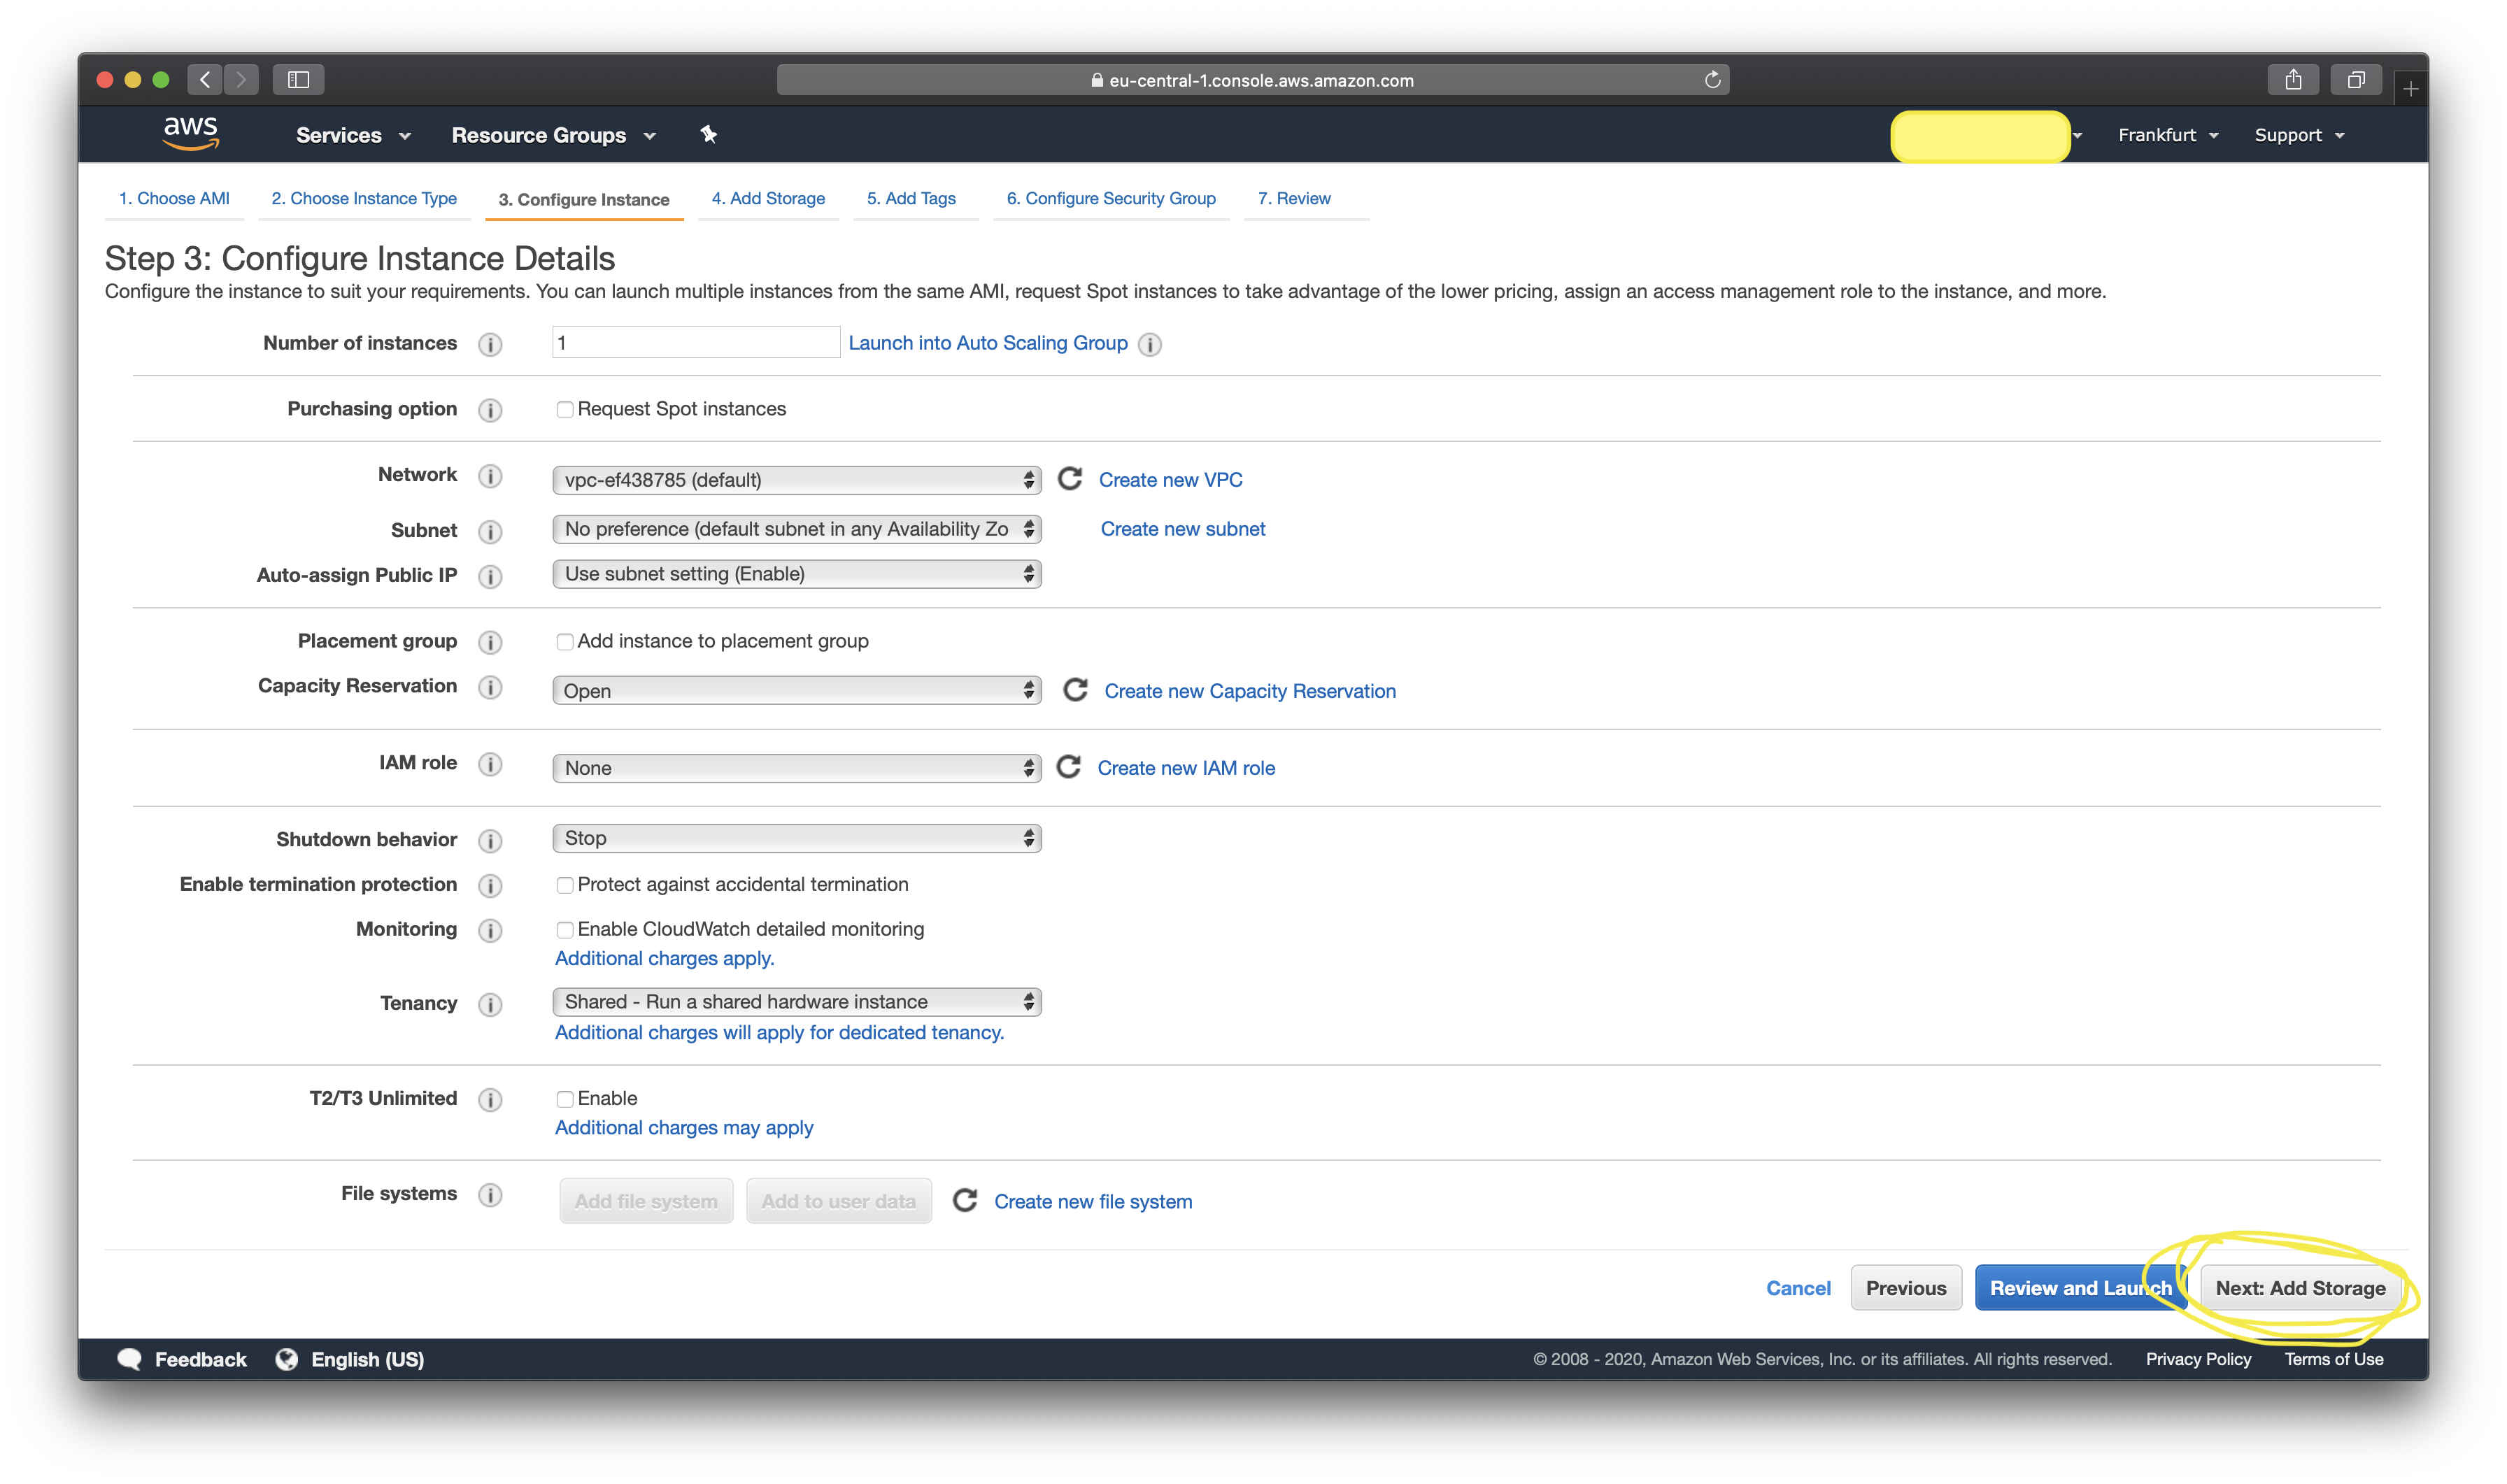2507x1484 pixels.
Task: Open the IAM role dropdown
Action: point(797,768)
